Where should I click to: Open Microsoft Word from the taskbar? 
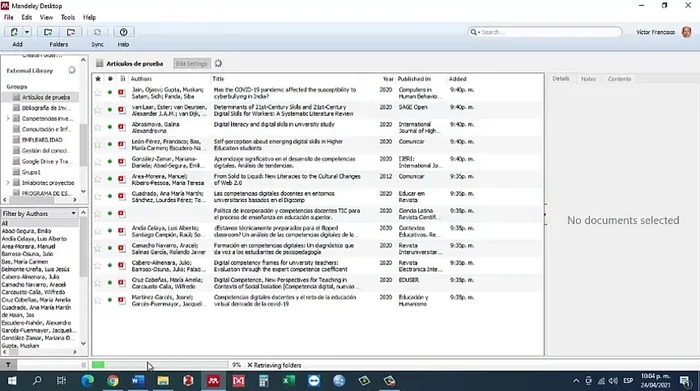tap(138, 381)
